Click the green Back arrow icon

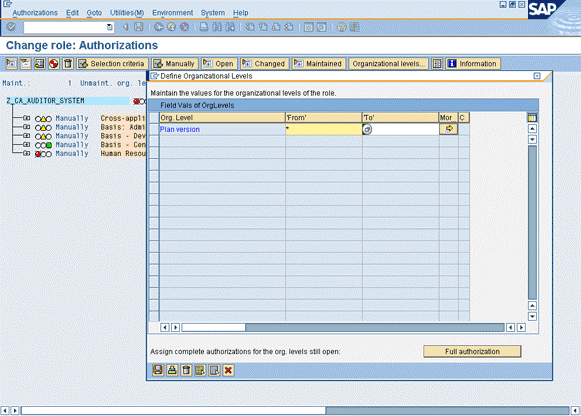[x=159, y=27]
